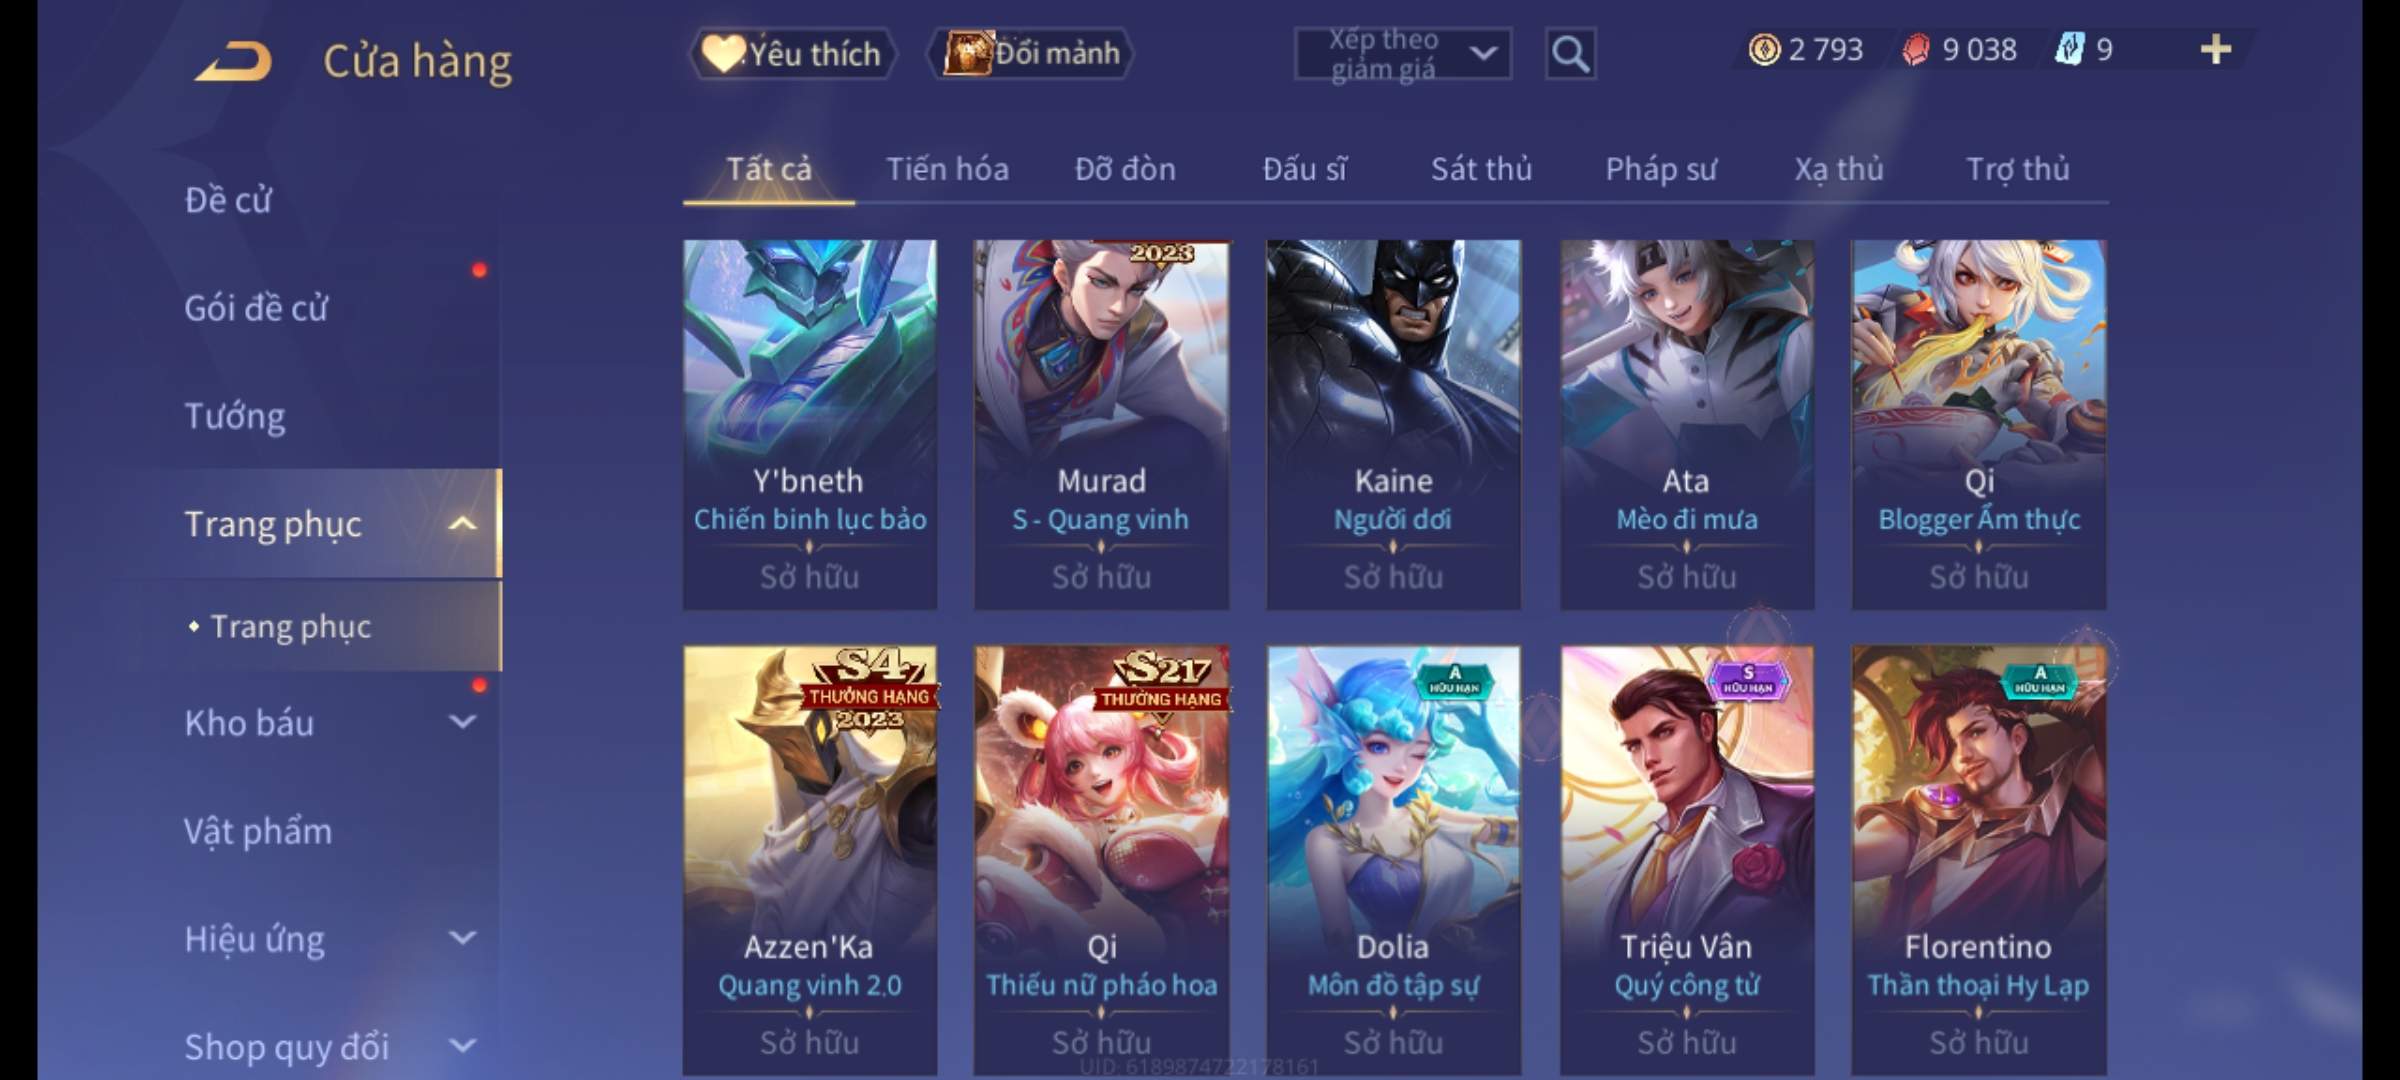This screenshot has width=2400, height=1080.
Task: Switch to the Sát thủ tab
Action: pyautogui.click(x=1481, y=169)
